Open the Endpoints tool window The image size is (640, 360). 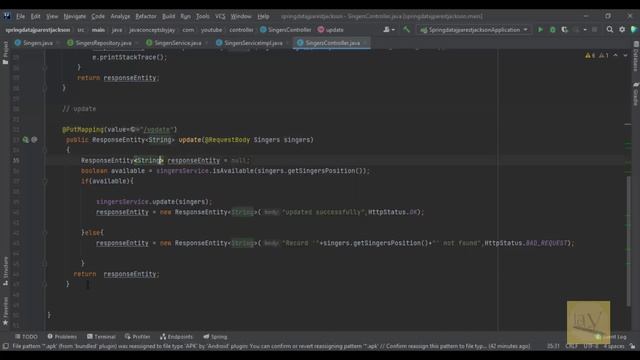[176, 337]
